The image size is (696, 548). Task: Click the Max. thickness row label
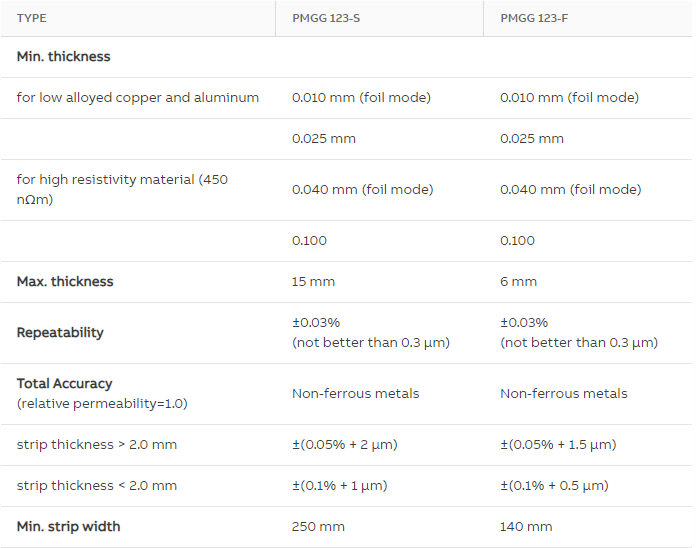(65, 281)
